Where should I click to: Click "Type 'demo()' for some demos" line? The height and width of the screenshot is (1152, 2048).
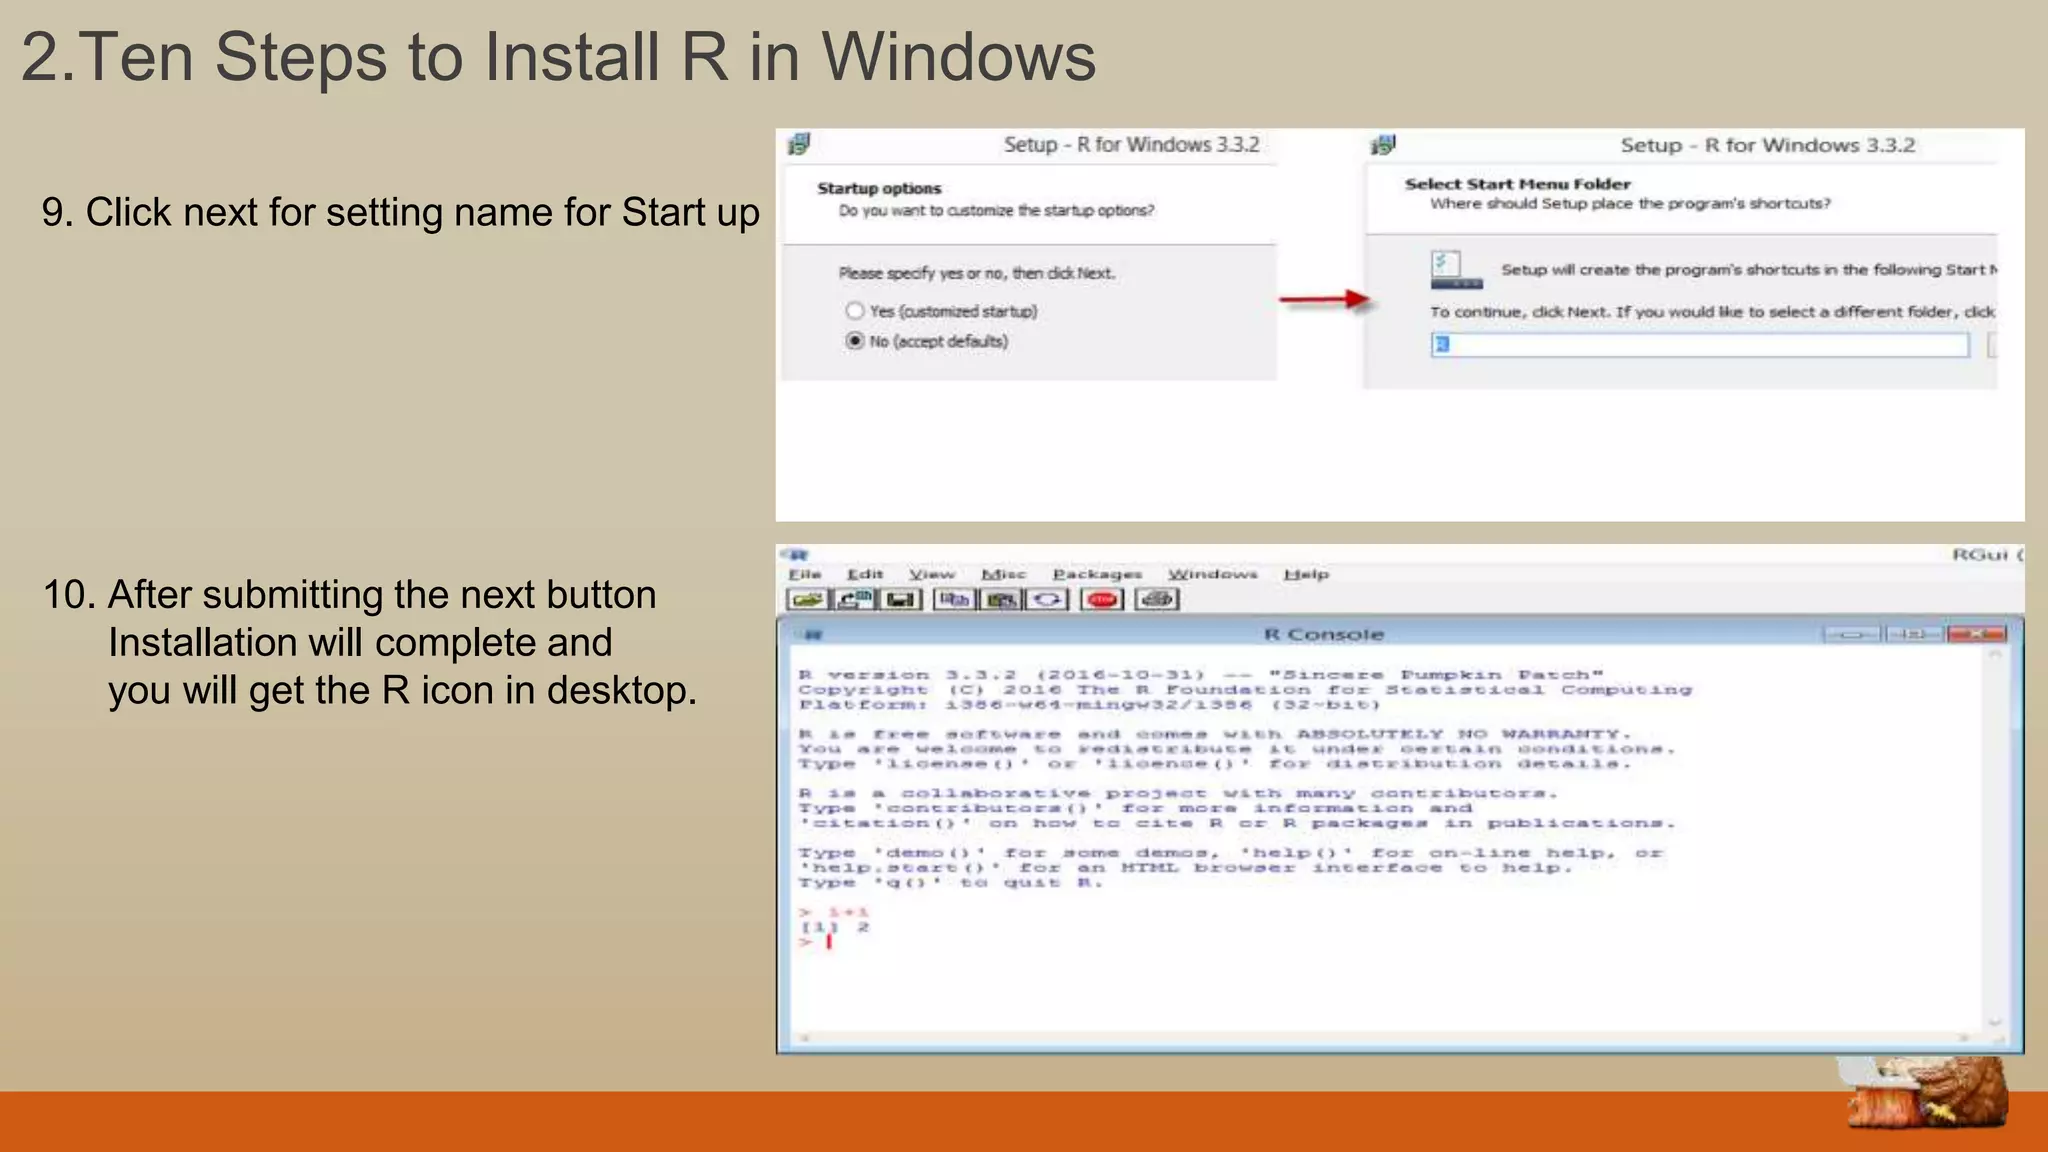pyautogui.click(x=1230, y=853)
